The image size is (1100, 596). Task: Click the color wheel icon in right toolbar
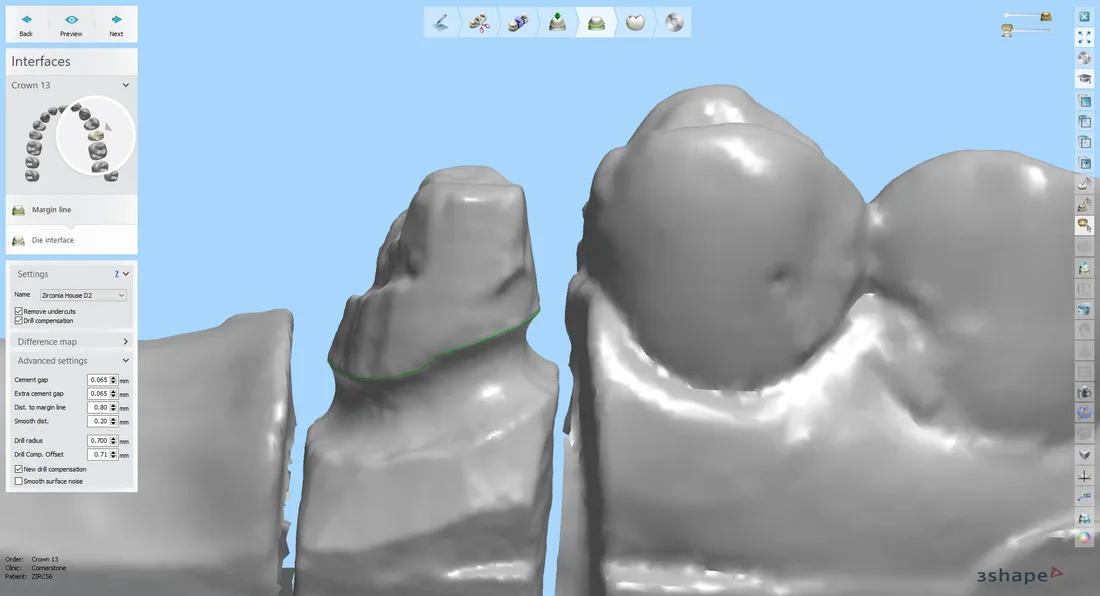1084,538
